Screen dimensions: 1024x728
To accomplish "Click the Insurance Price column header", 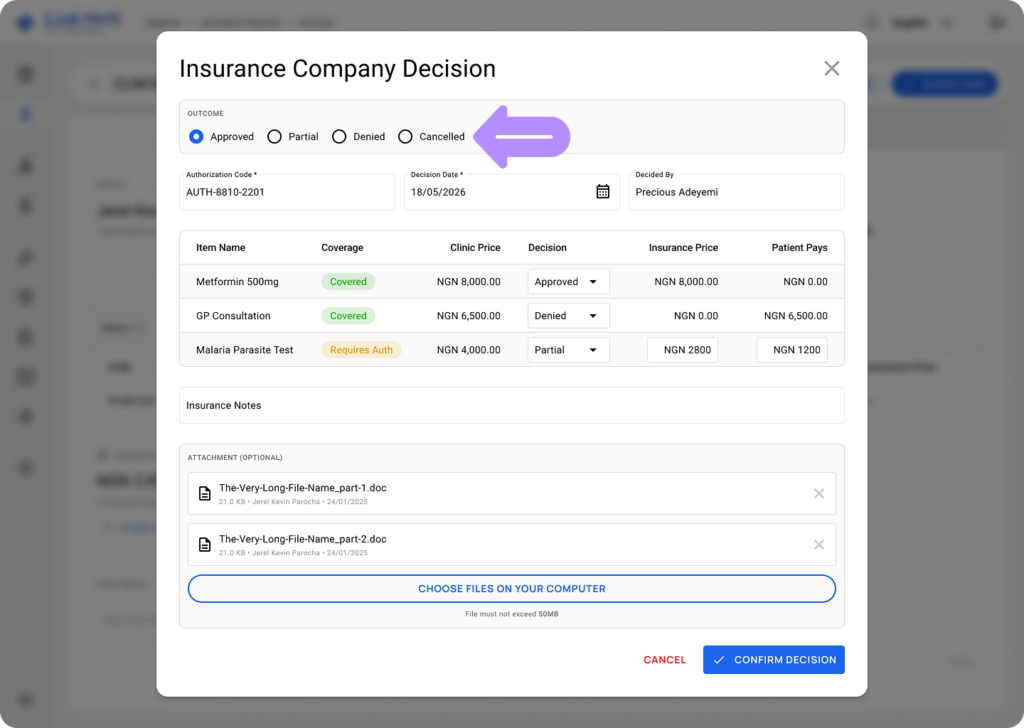I will pyautogui.click(x=683, y=247).
